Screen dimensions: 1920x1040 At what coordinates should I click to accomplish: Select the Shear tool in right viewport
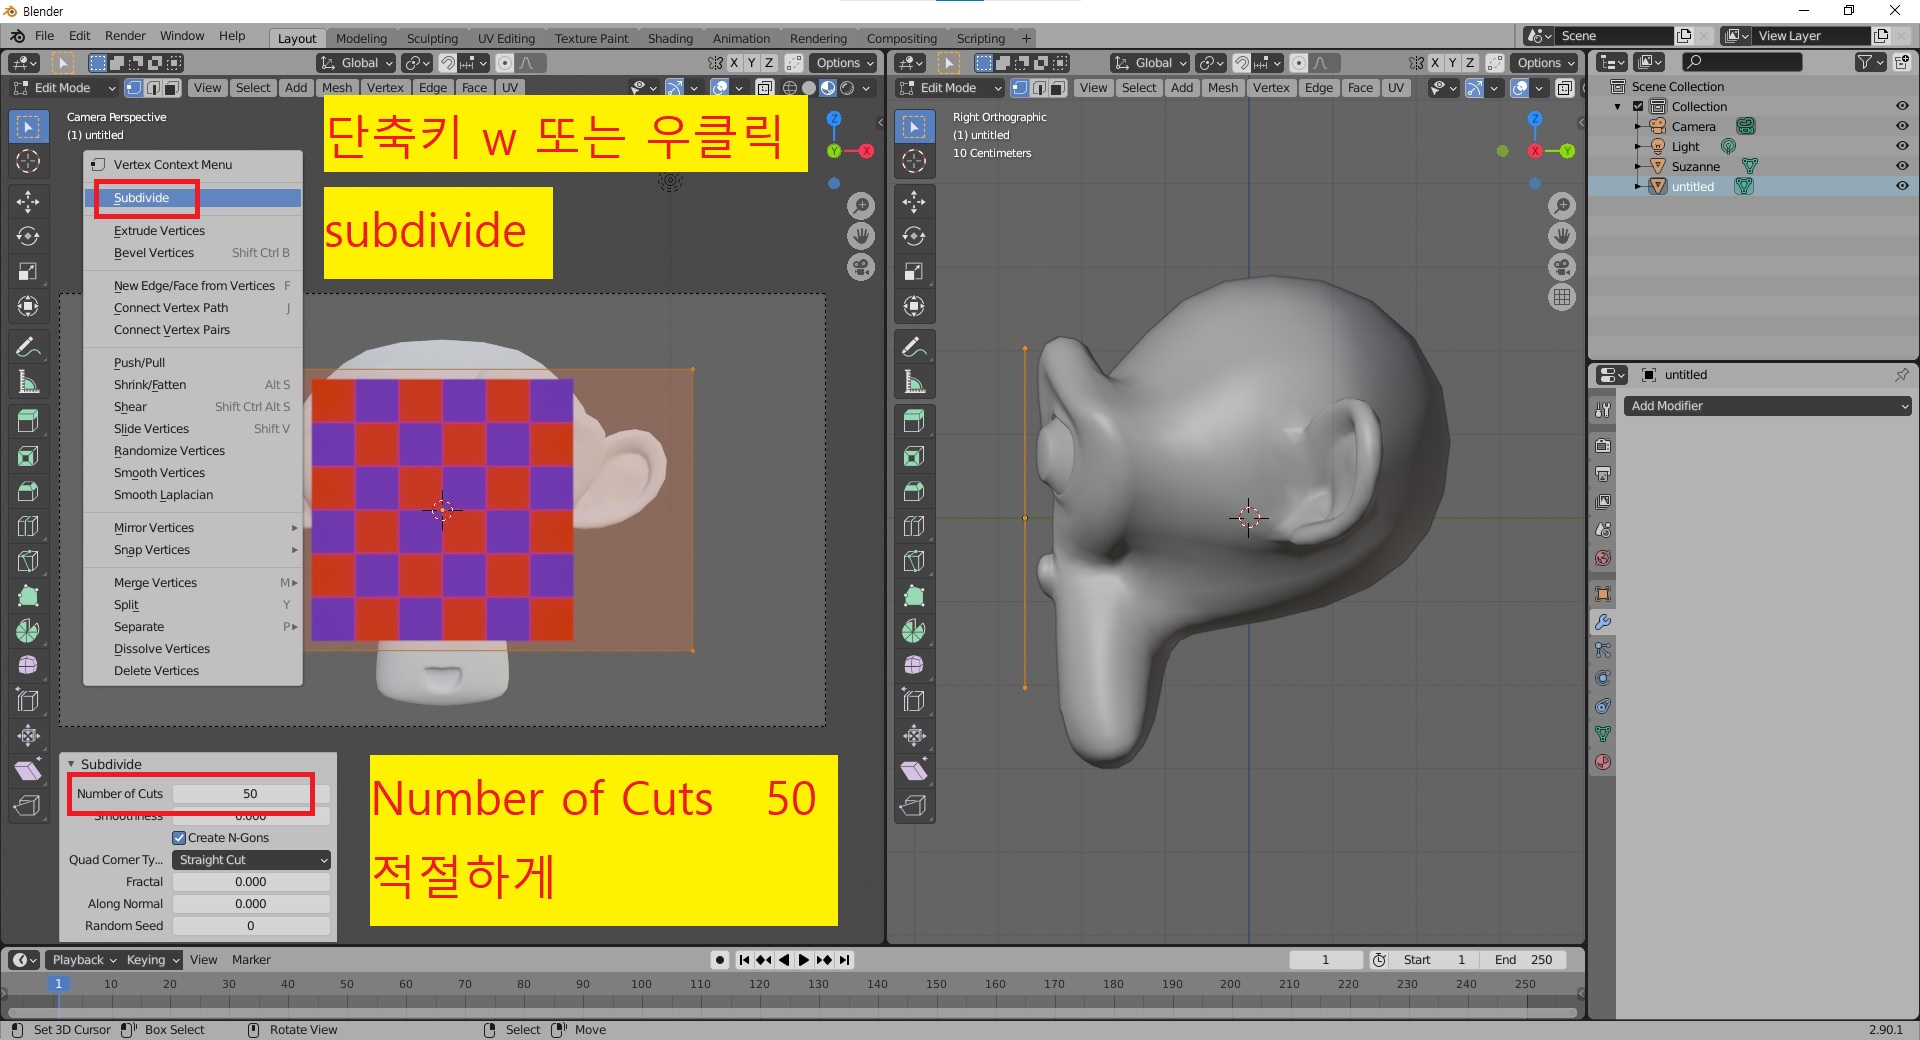(x=914, y=770)
